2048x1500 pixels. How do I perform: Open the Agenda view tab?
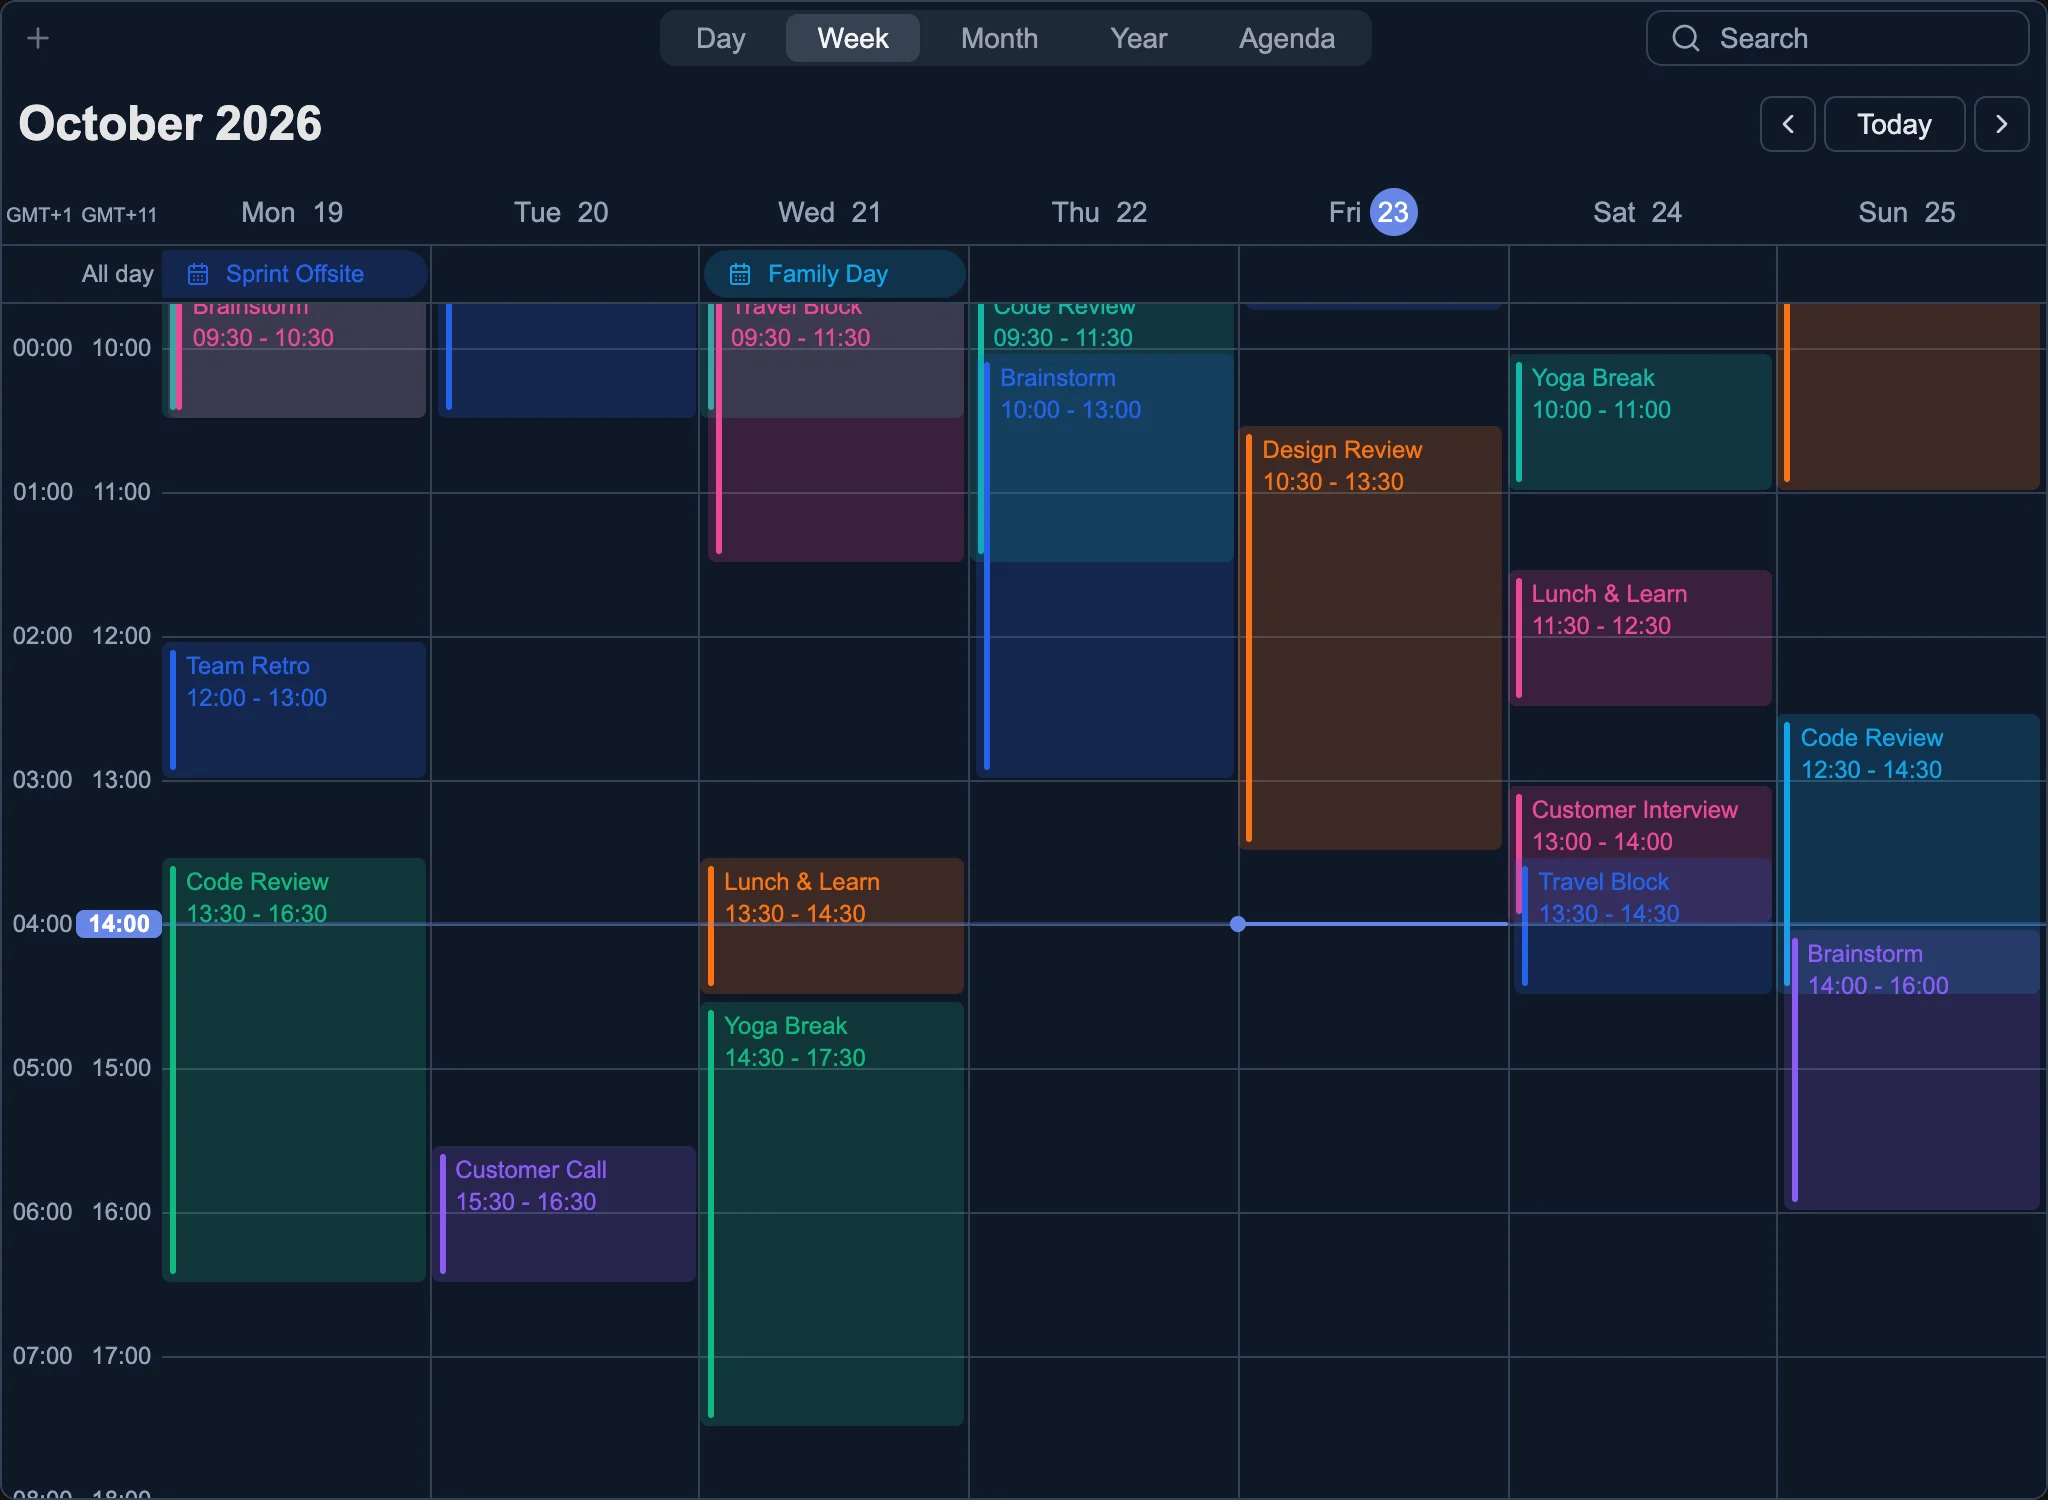pos(1287,38)
